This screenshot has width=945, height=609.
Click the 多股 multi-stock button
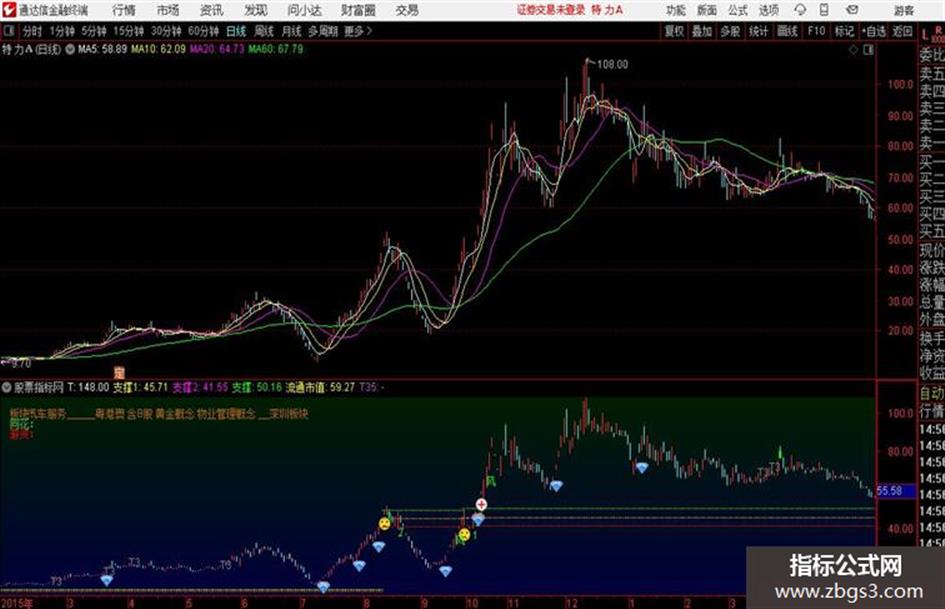[x=730, y=31]
